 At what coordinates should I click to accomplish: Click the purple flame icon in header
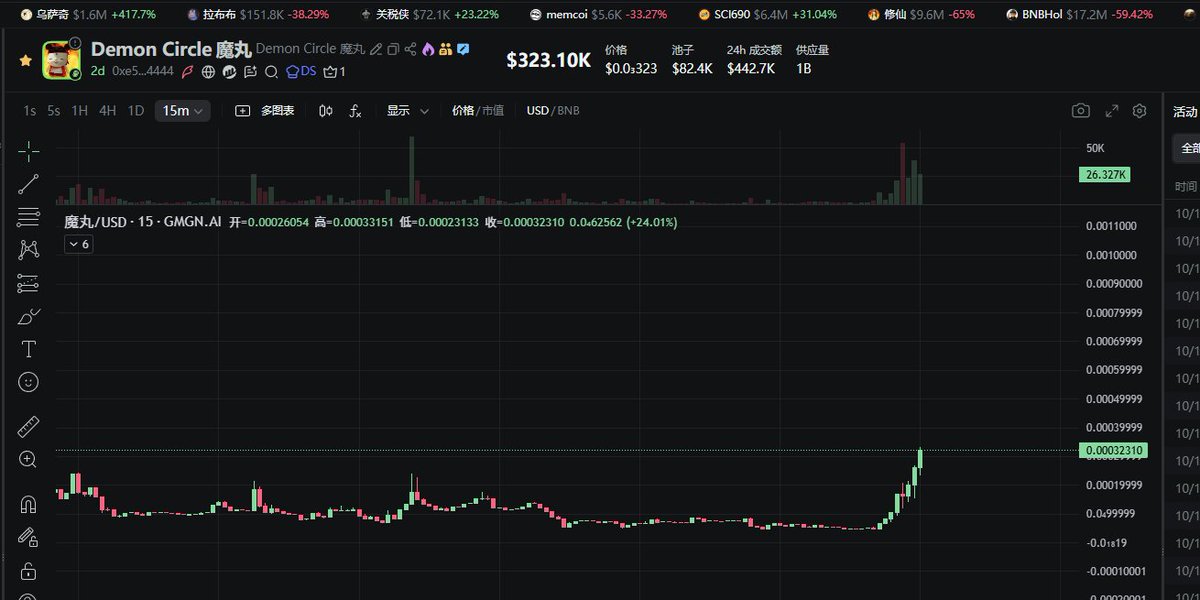tap(428, 49)
